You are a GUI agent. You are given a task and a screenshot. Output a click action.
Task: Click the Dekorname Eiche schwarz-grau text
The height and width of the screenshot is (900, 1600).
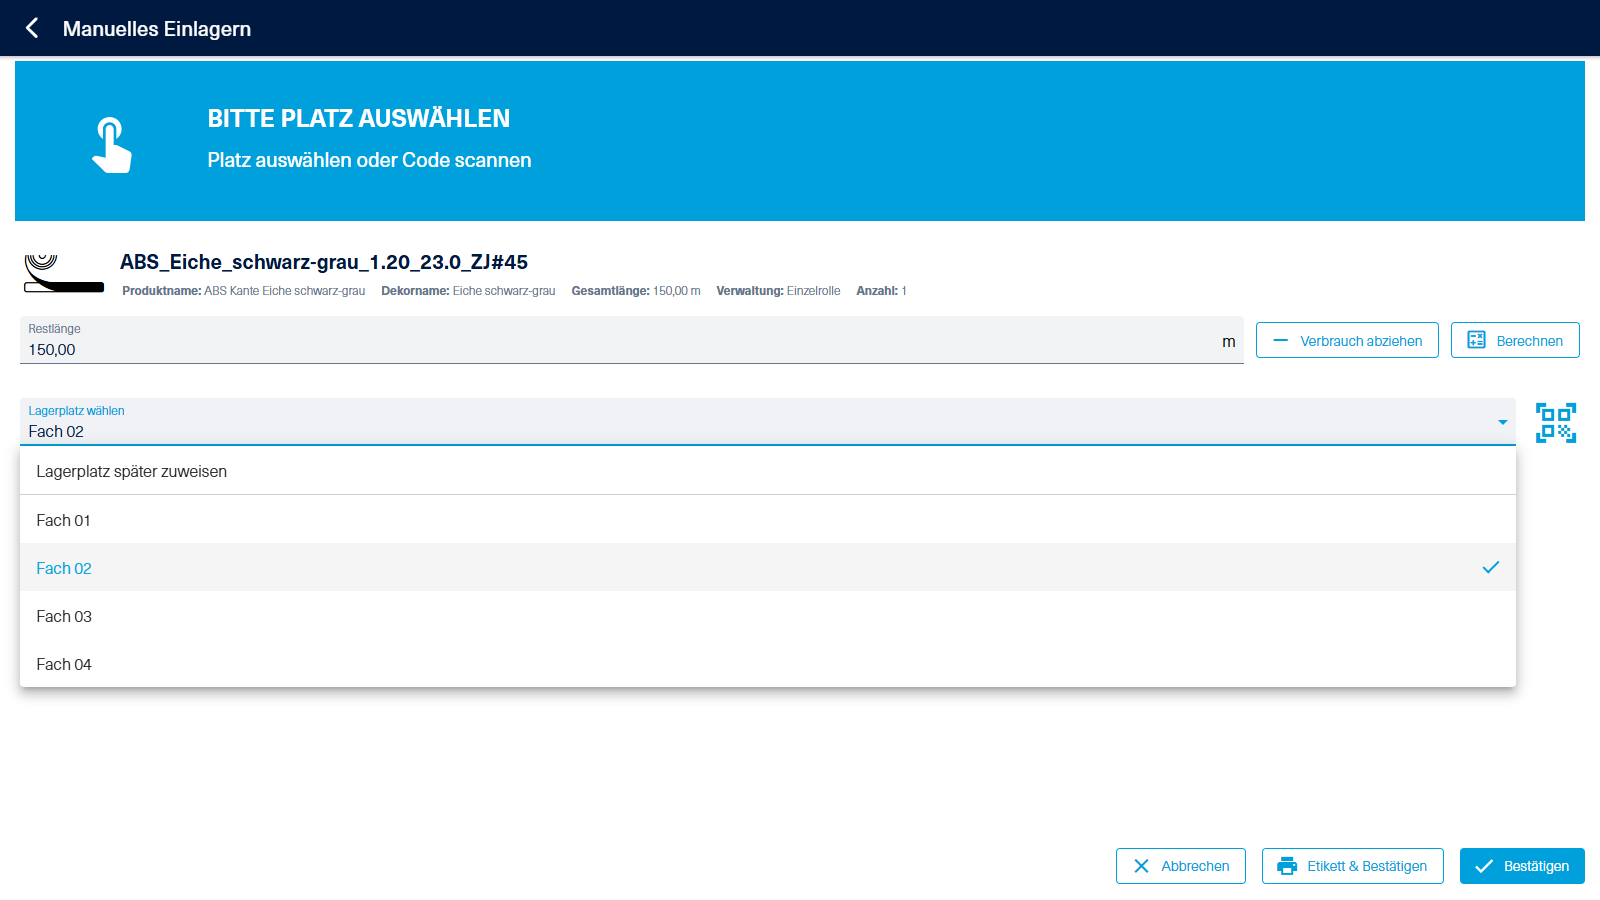click(x=468, y=291)
